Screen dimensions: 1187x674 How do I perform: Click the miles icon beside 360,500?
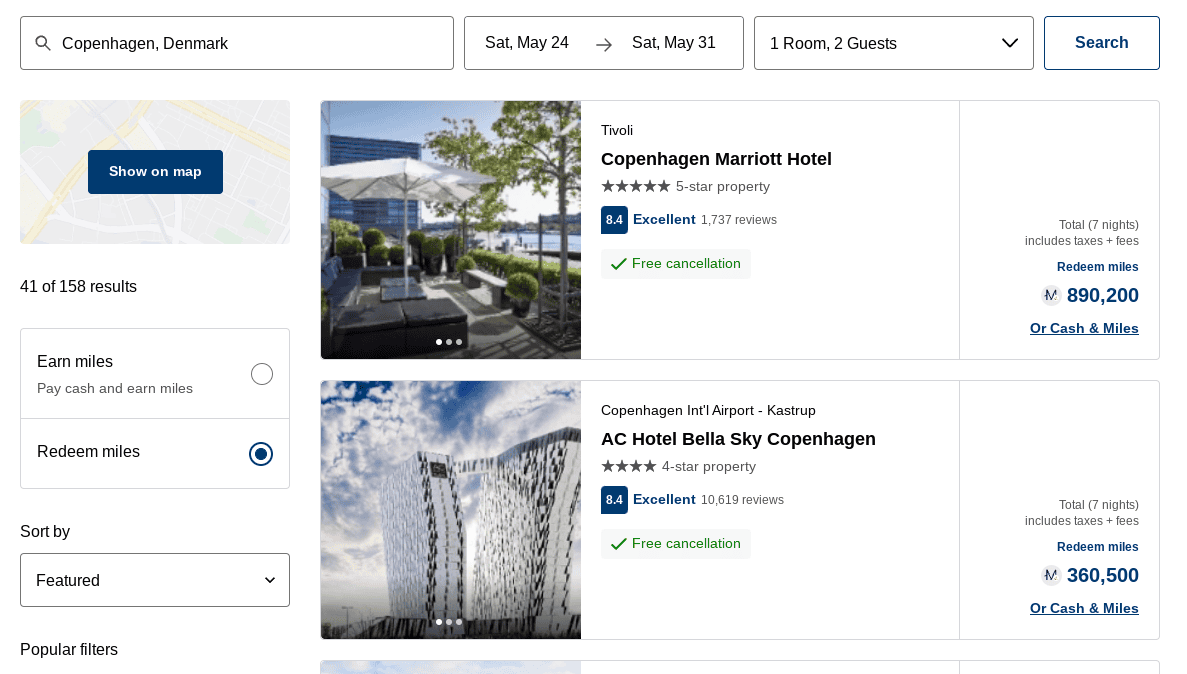click(x=1050, y=575)
